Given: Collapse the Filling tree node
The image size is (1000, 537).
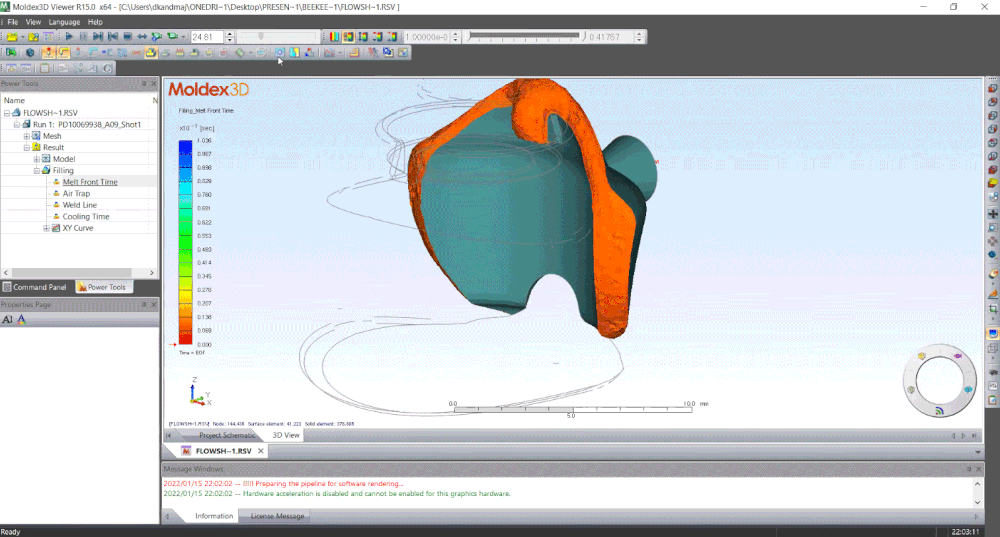Looking at the screenshot, I should pos(36,170).
